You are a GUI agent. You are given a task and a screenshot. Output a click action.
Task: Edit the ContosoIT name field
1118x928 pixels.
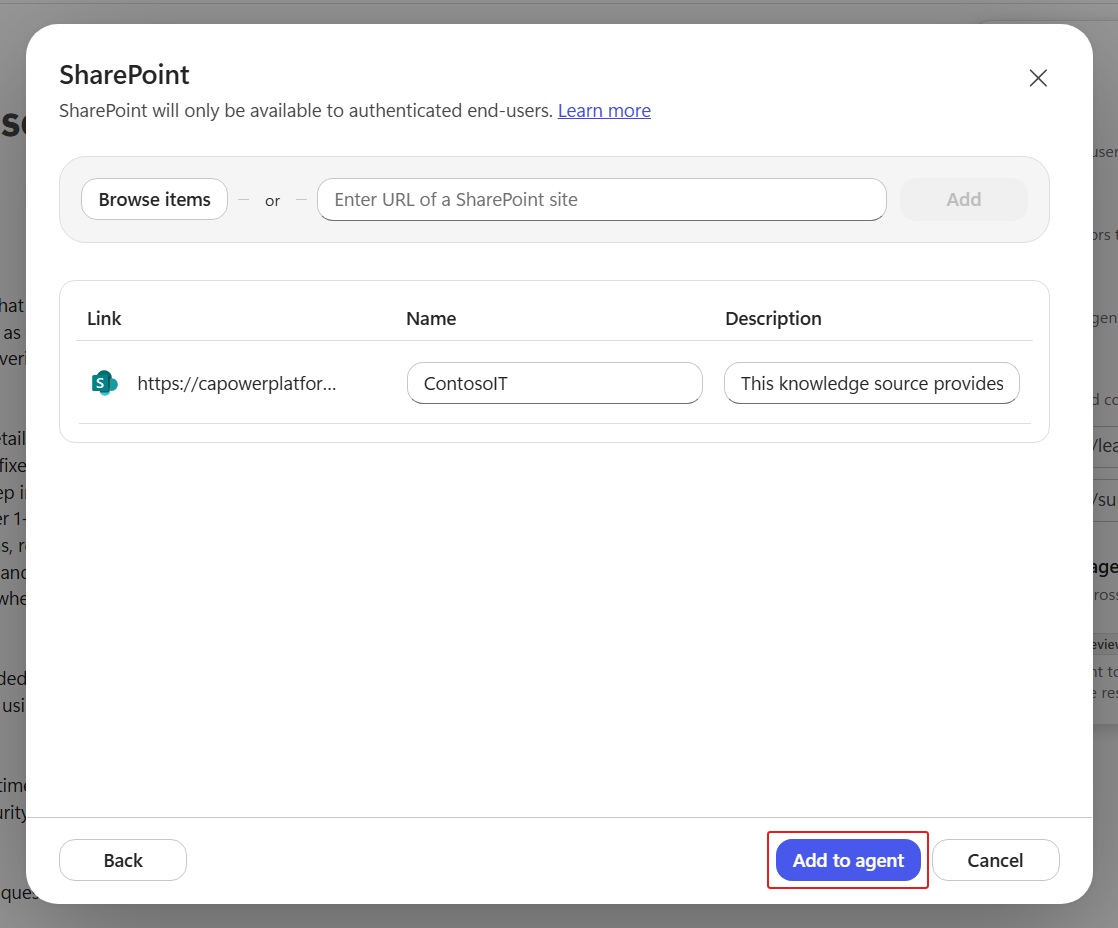tap(555, 383)
